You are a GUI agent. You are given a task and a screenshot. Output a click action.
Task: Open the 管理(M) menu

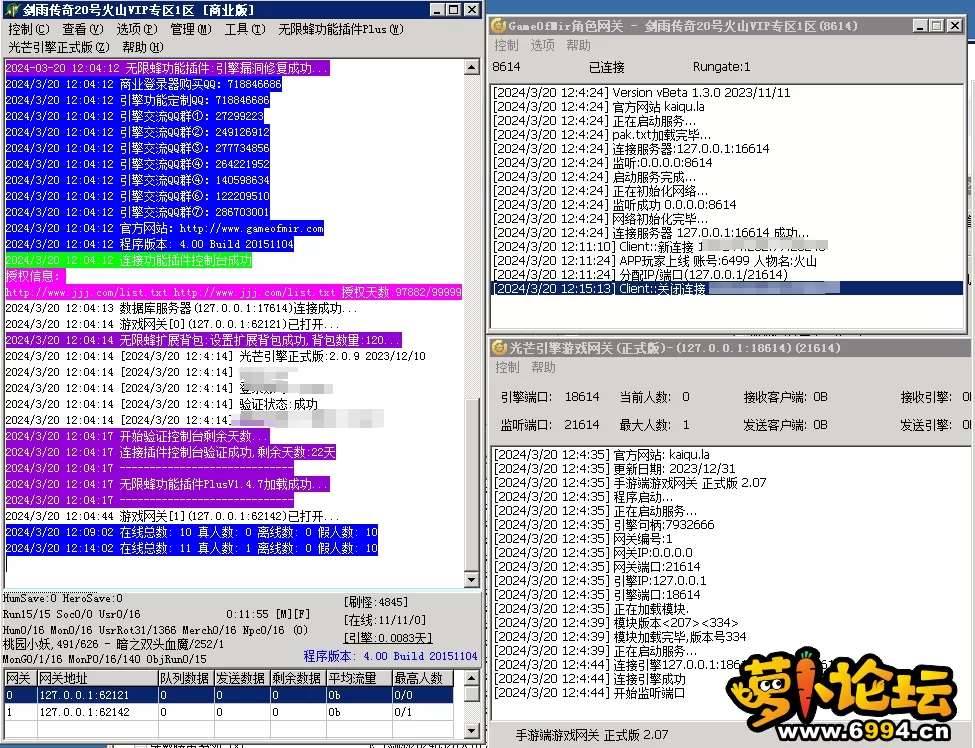coord(191,29)
